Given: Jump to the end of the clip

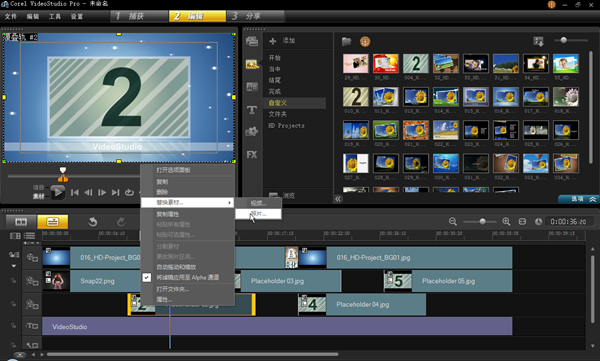Looking at the screenshot, I should 115,192.
